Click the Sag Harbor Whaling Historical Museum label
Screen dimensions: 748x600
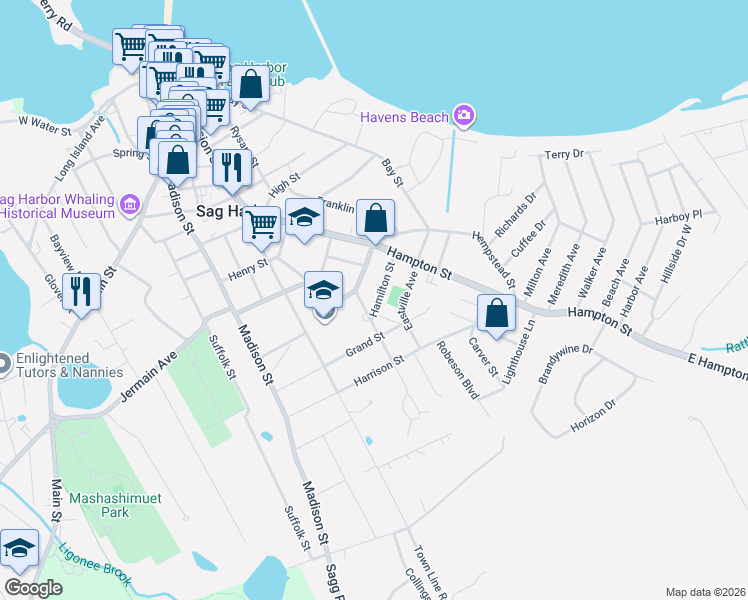[57, 206]
